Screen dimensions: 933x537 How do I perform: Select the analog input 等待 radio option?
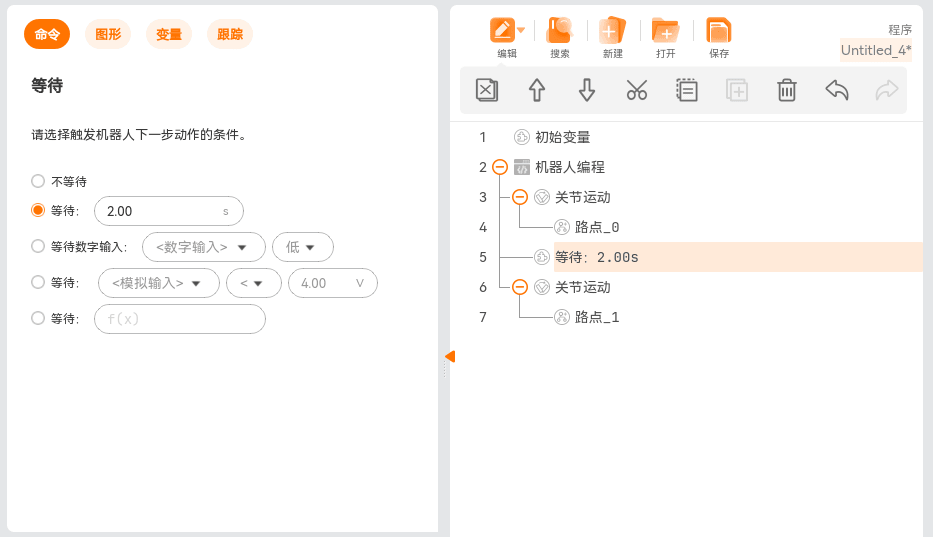[x=38, y=282]
